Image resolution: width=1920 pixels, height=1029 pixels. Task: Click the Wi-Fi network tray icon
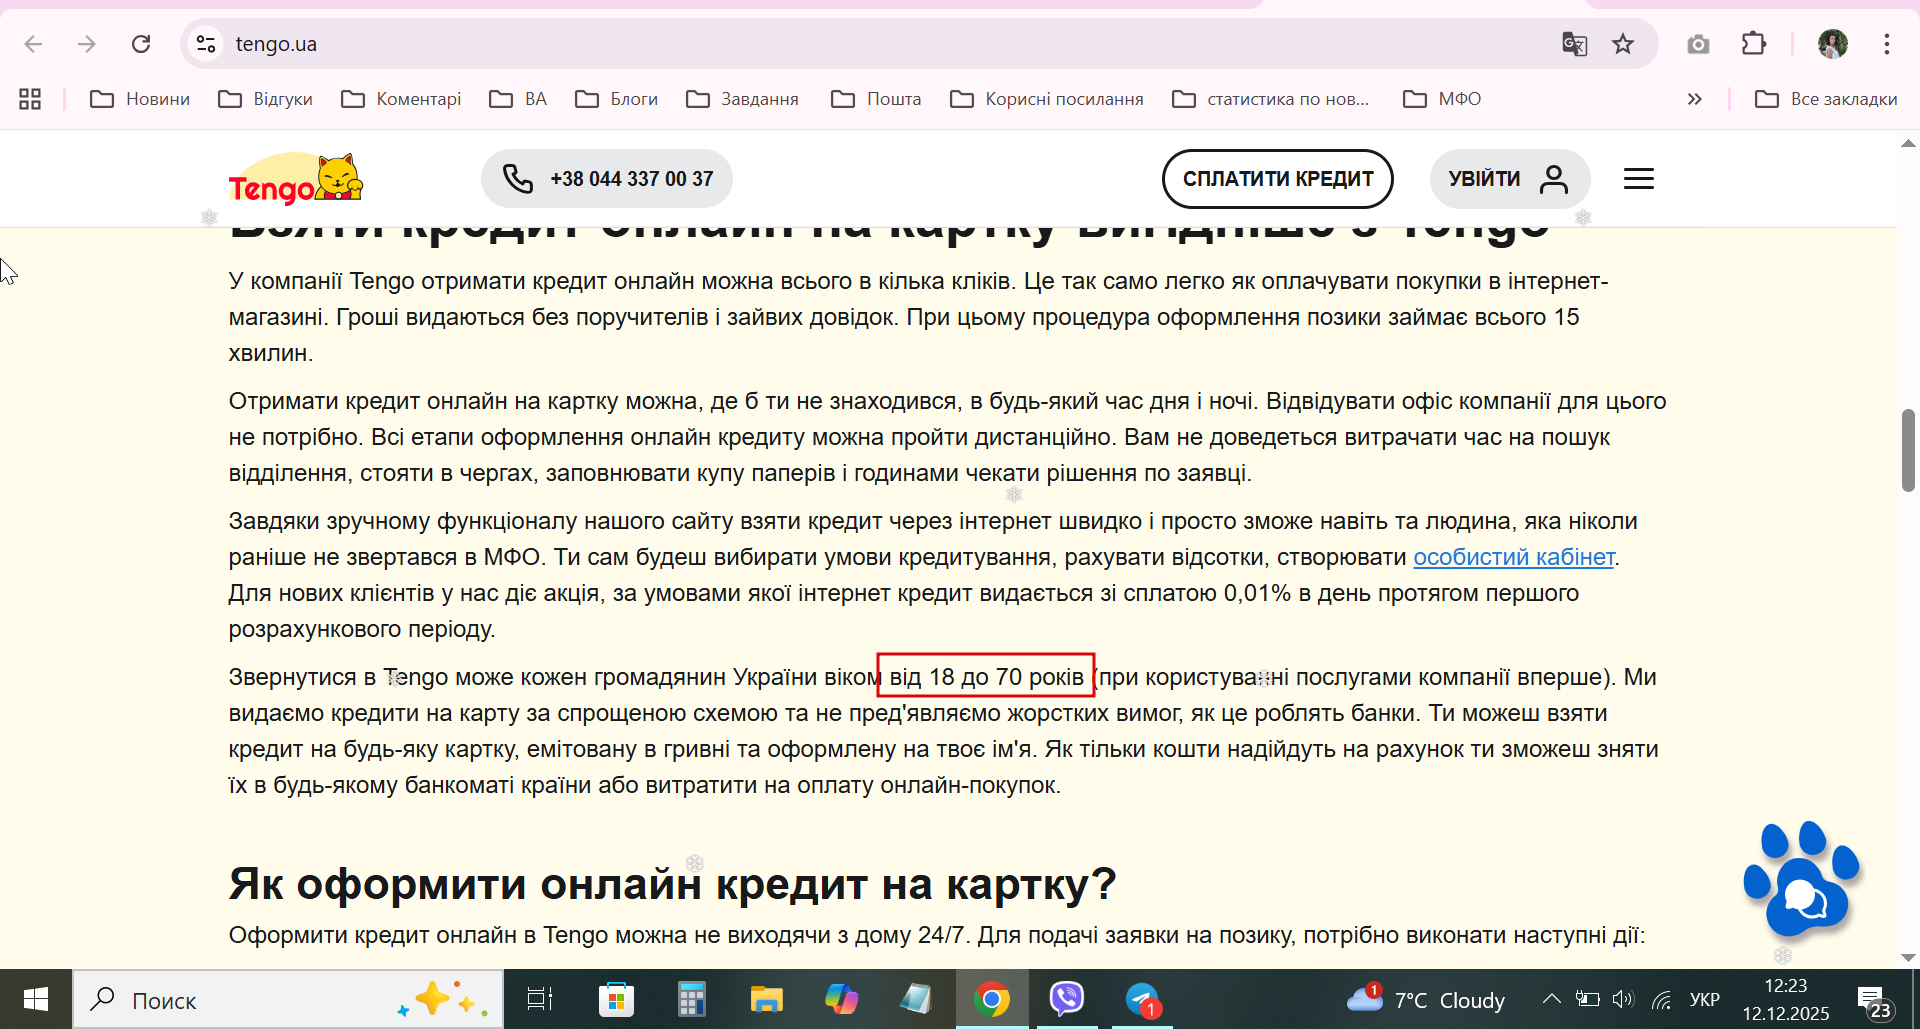1661,999
